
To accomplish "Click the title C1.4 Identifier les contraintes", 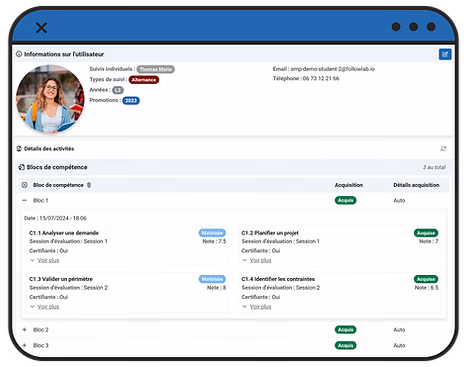I will tap(278, 279).
